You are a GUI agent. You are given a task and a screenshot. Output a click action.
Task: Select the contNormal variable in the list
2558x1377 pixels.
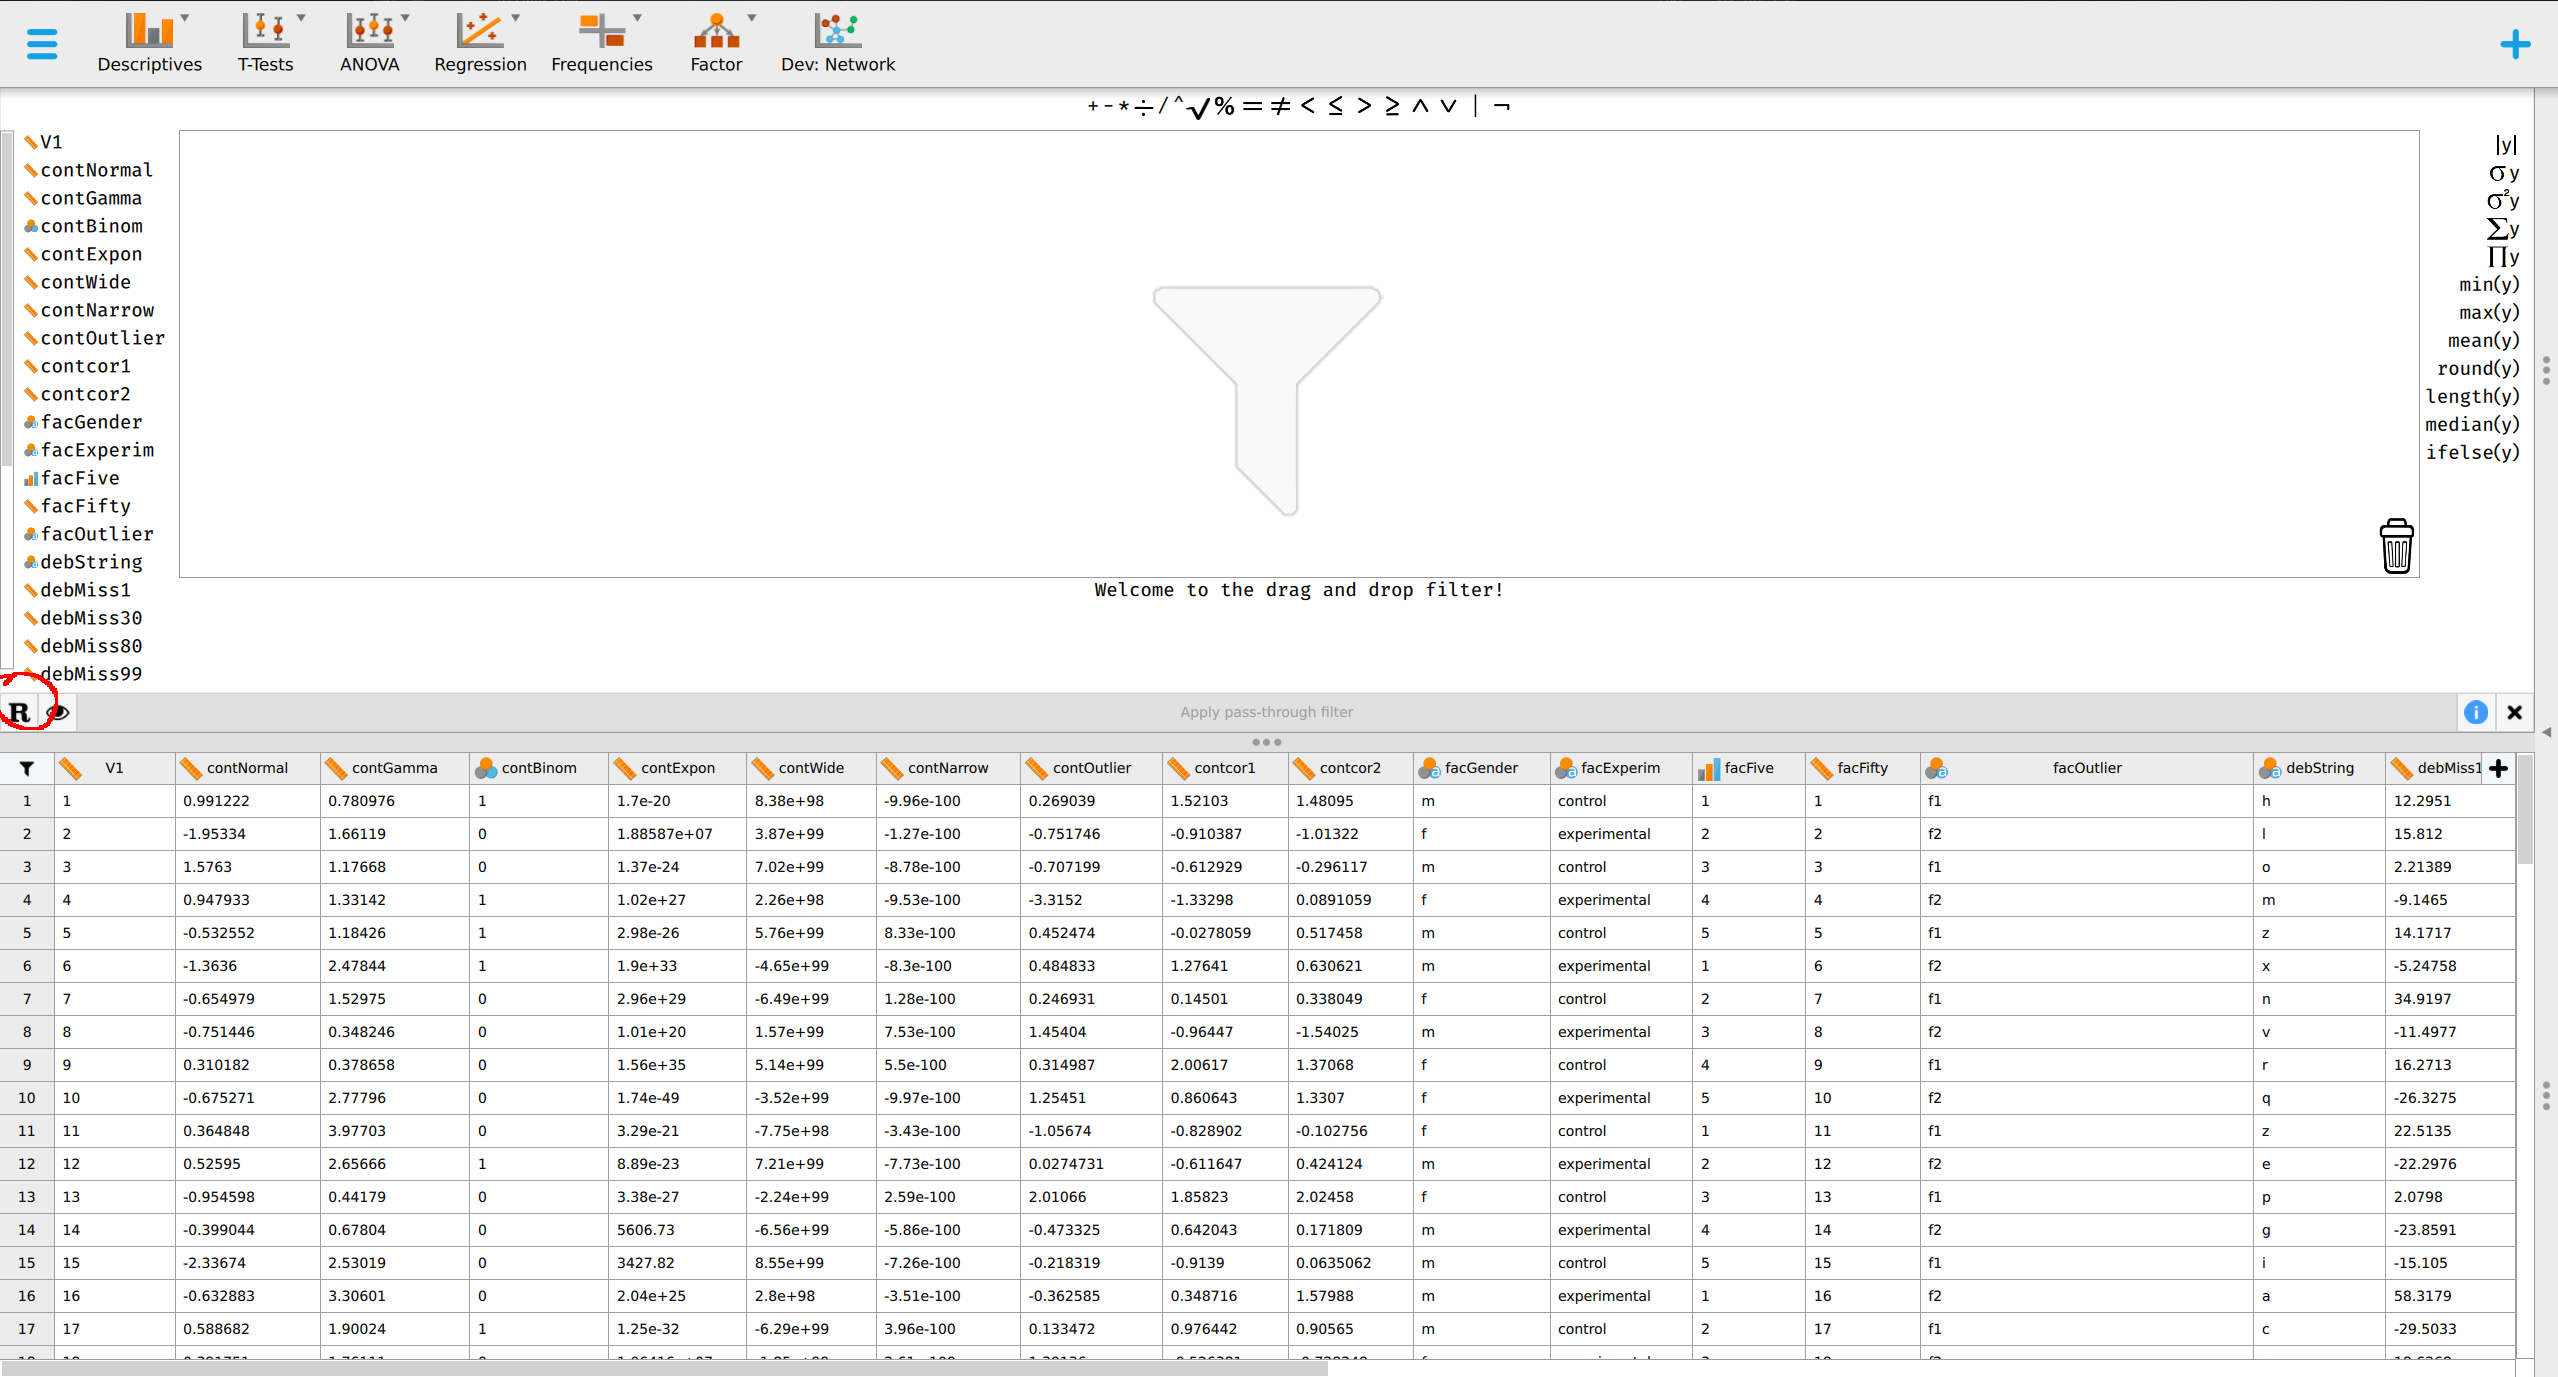[x=96, y=170]
